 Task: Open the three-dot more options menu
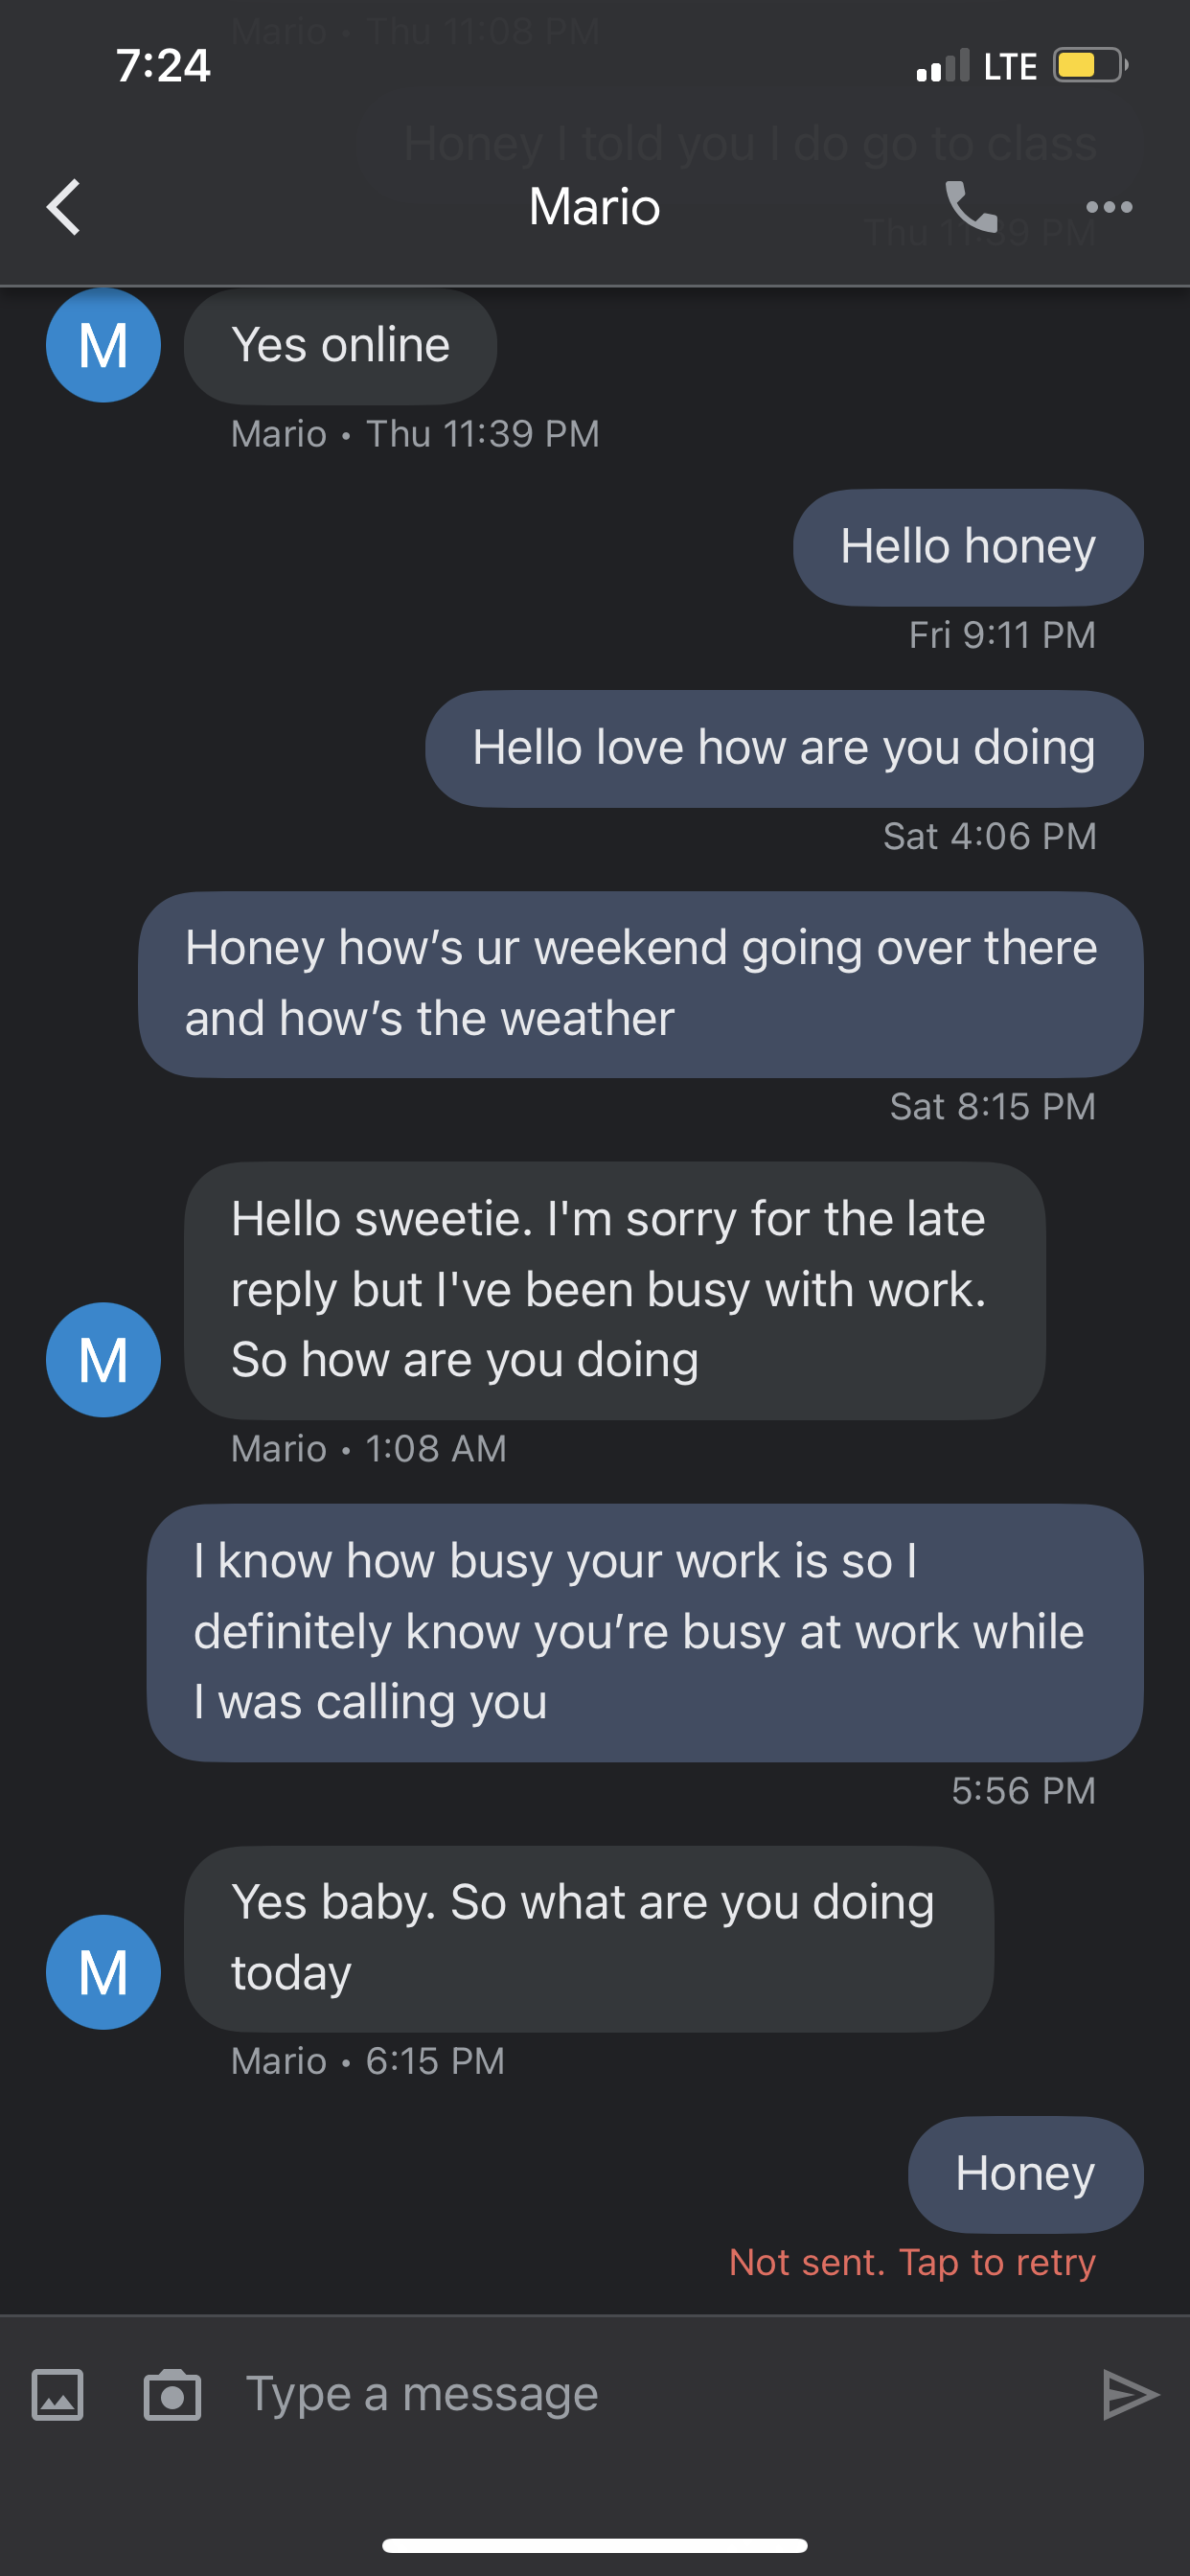pos(1108,207)
